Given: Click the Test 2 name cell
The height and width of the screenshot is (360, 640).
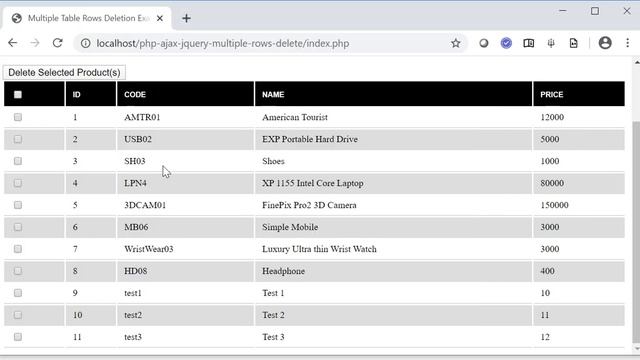Looking at the screenshot, I should (x=393, y=315).
